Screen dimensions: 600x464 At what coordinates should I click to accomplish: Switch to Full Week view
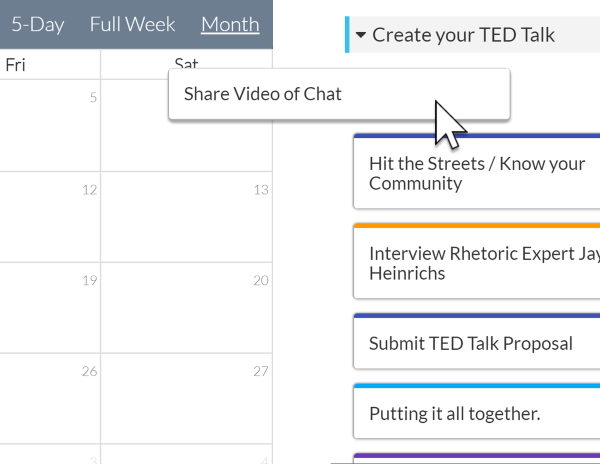(132, 24)
